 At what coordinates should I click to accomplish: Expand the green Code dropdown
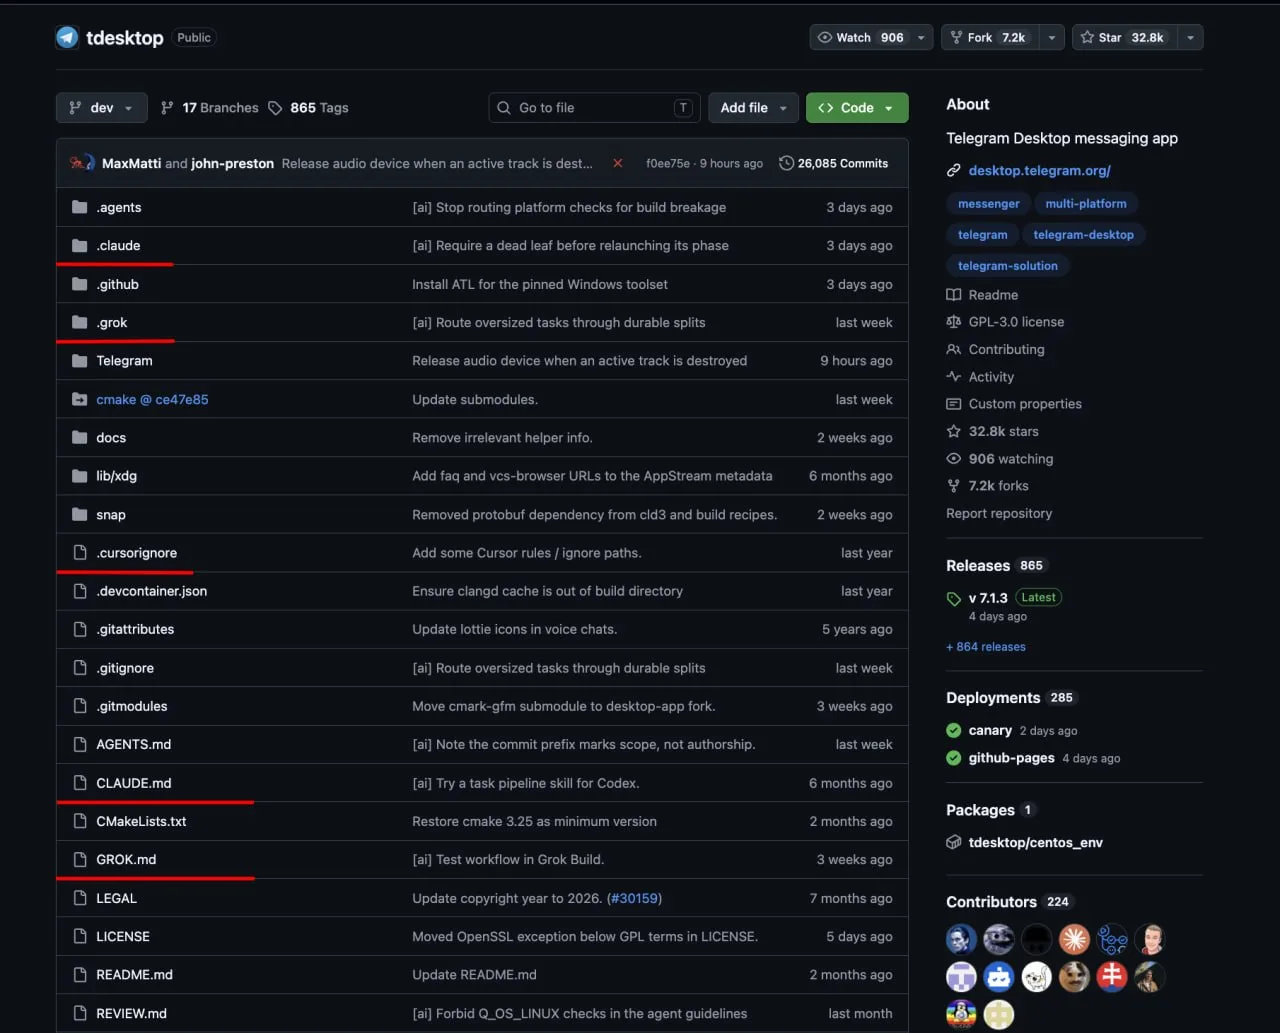[x=857, y=108]
